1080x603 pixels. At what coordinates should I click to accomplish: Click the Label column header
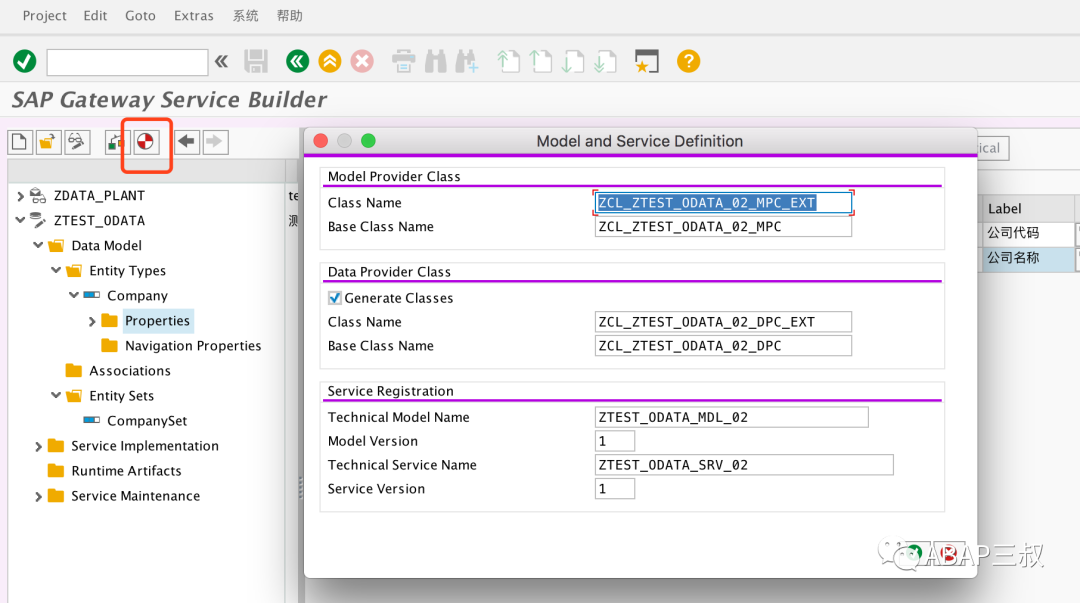click(1026, 209)
